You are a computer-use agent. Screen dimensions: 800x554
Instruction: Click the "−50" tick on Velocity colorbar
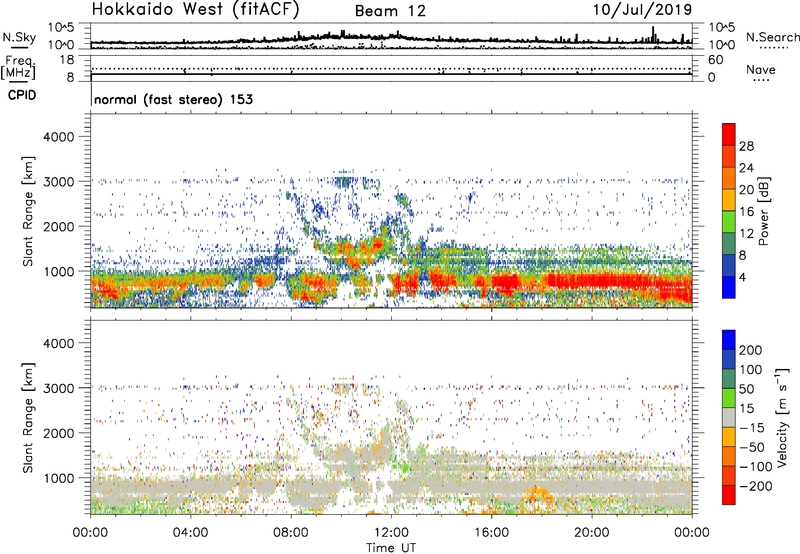point(752,447)
